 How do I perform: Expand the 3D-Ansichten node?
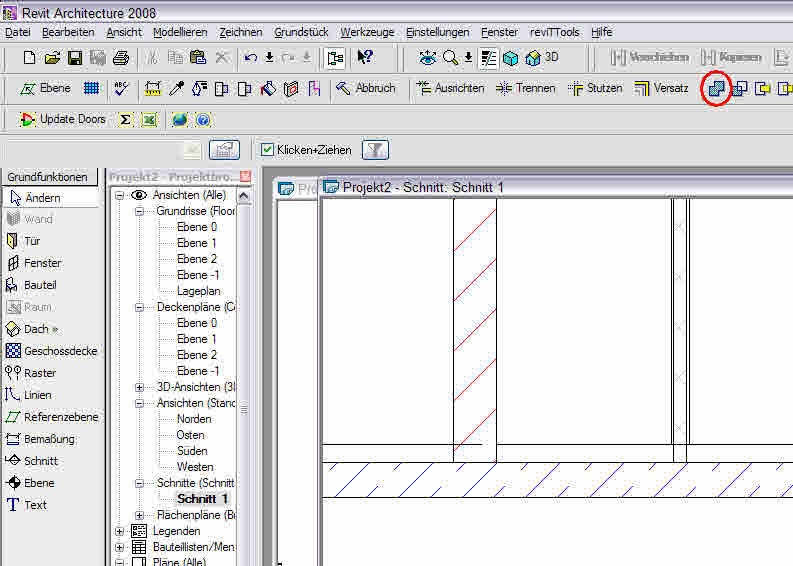[140, 387]
